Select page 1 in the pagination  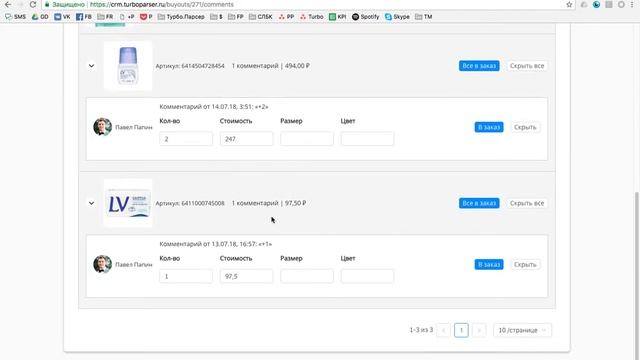click(461, 330)
